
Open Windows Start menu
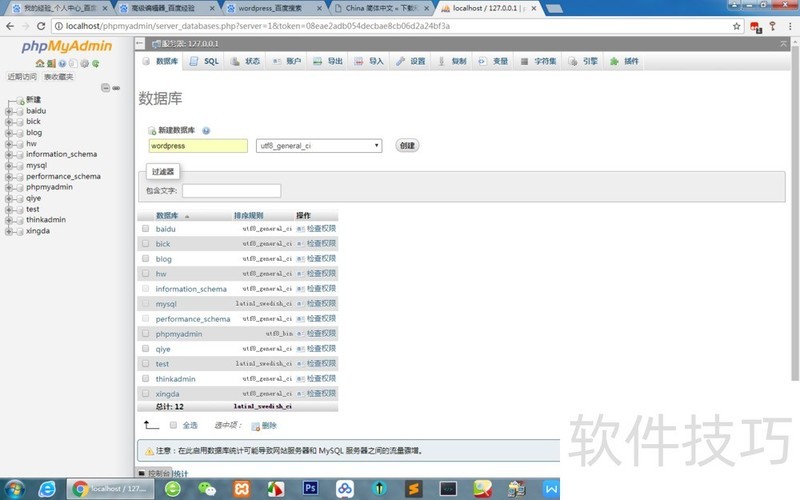coord(14,489)
